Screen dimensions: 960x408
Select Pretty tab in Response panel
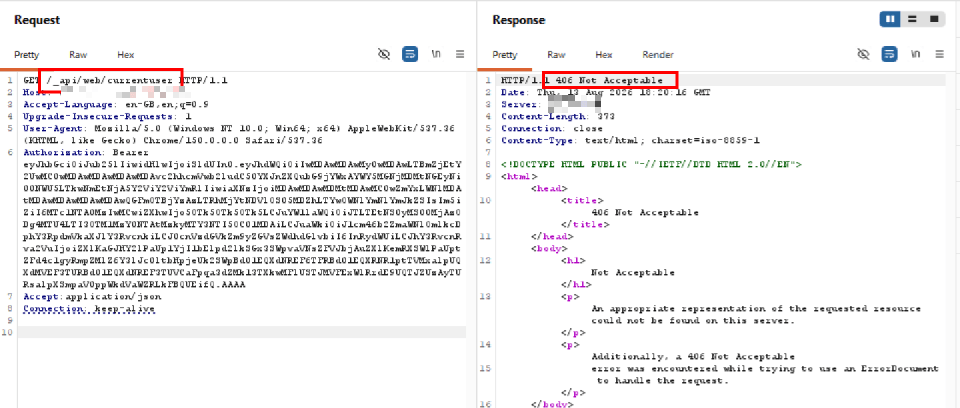pos(504,55)
